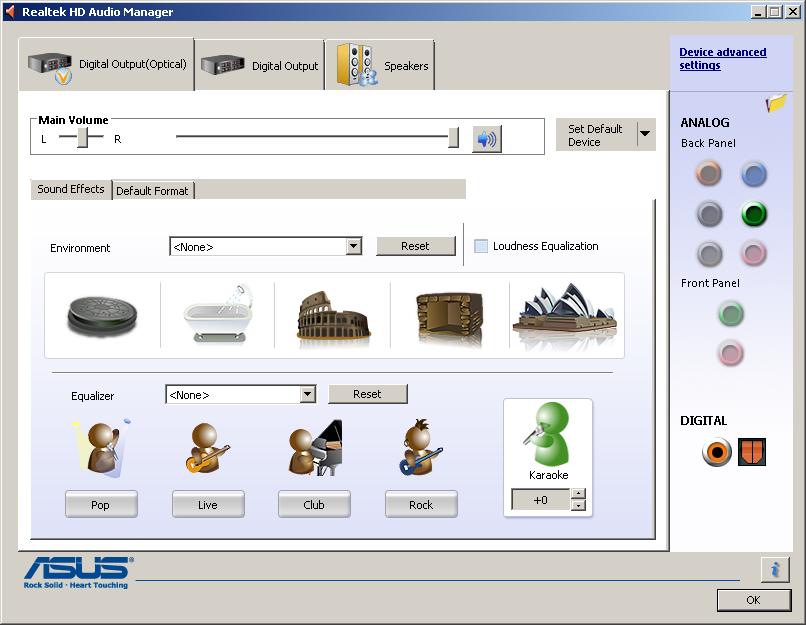Click the L/R balance slider handle
806x625 pixels.
coord(83,138)
